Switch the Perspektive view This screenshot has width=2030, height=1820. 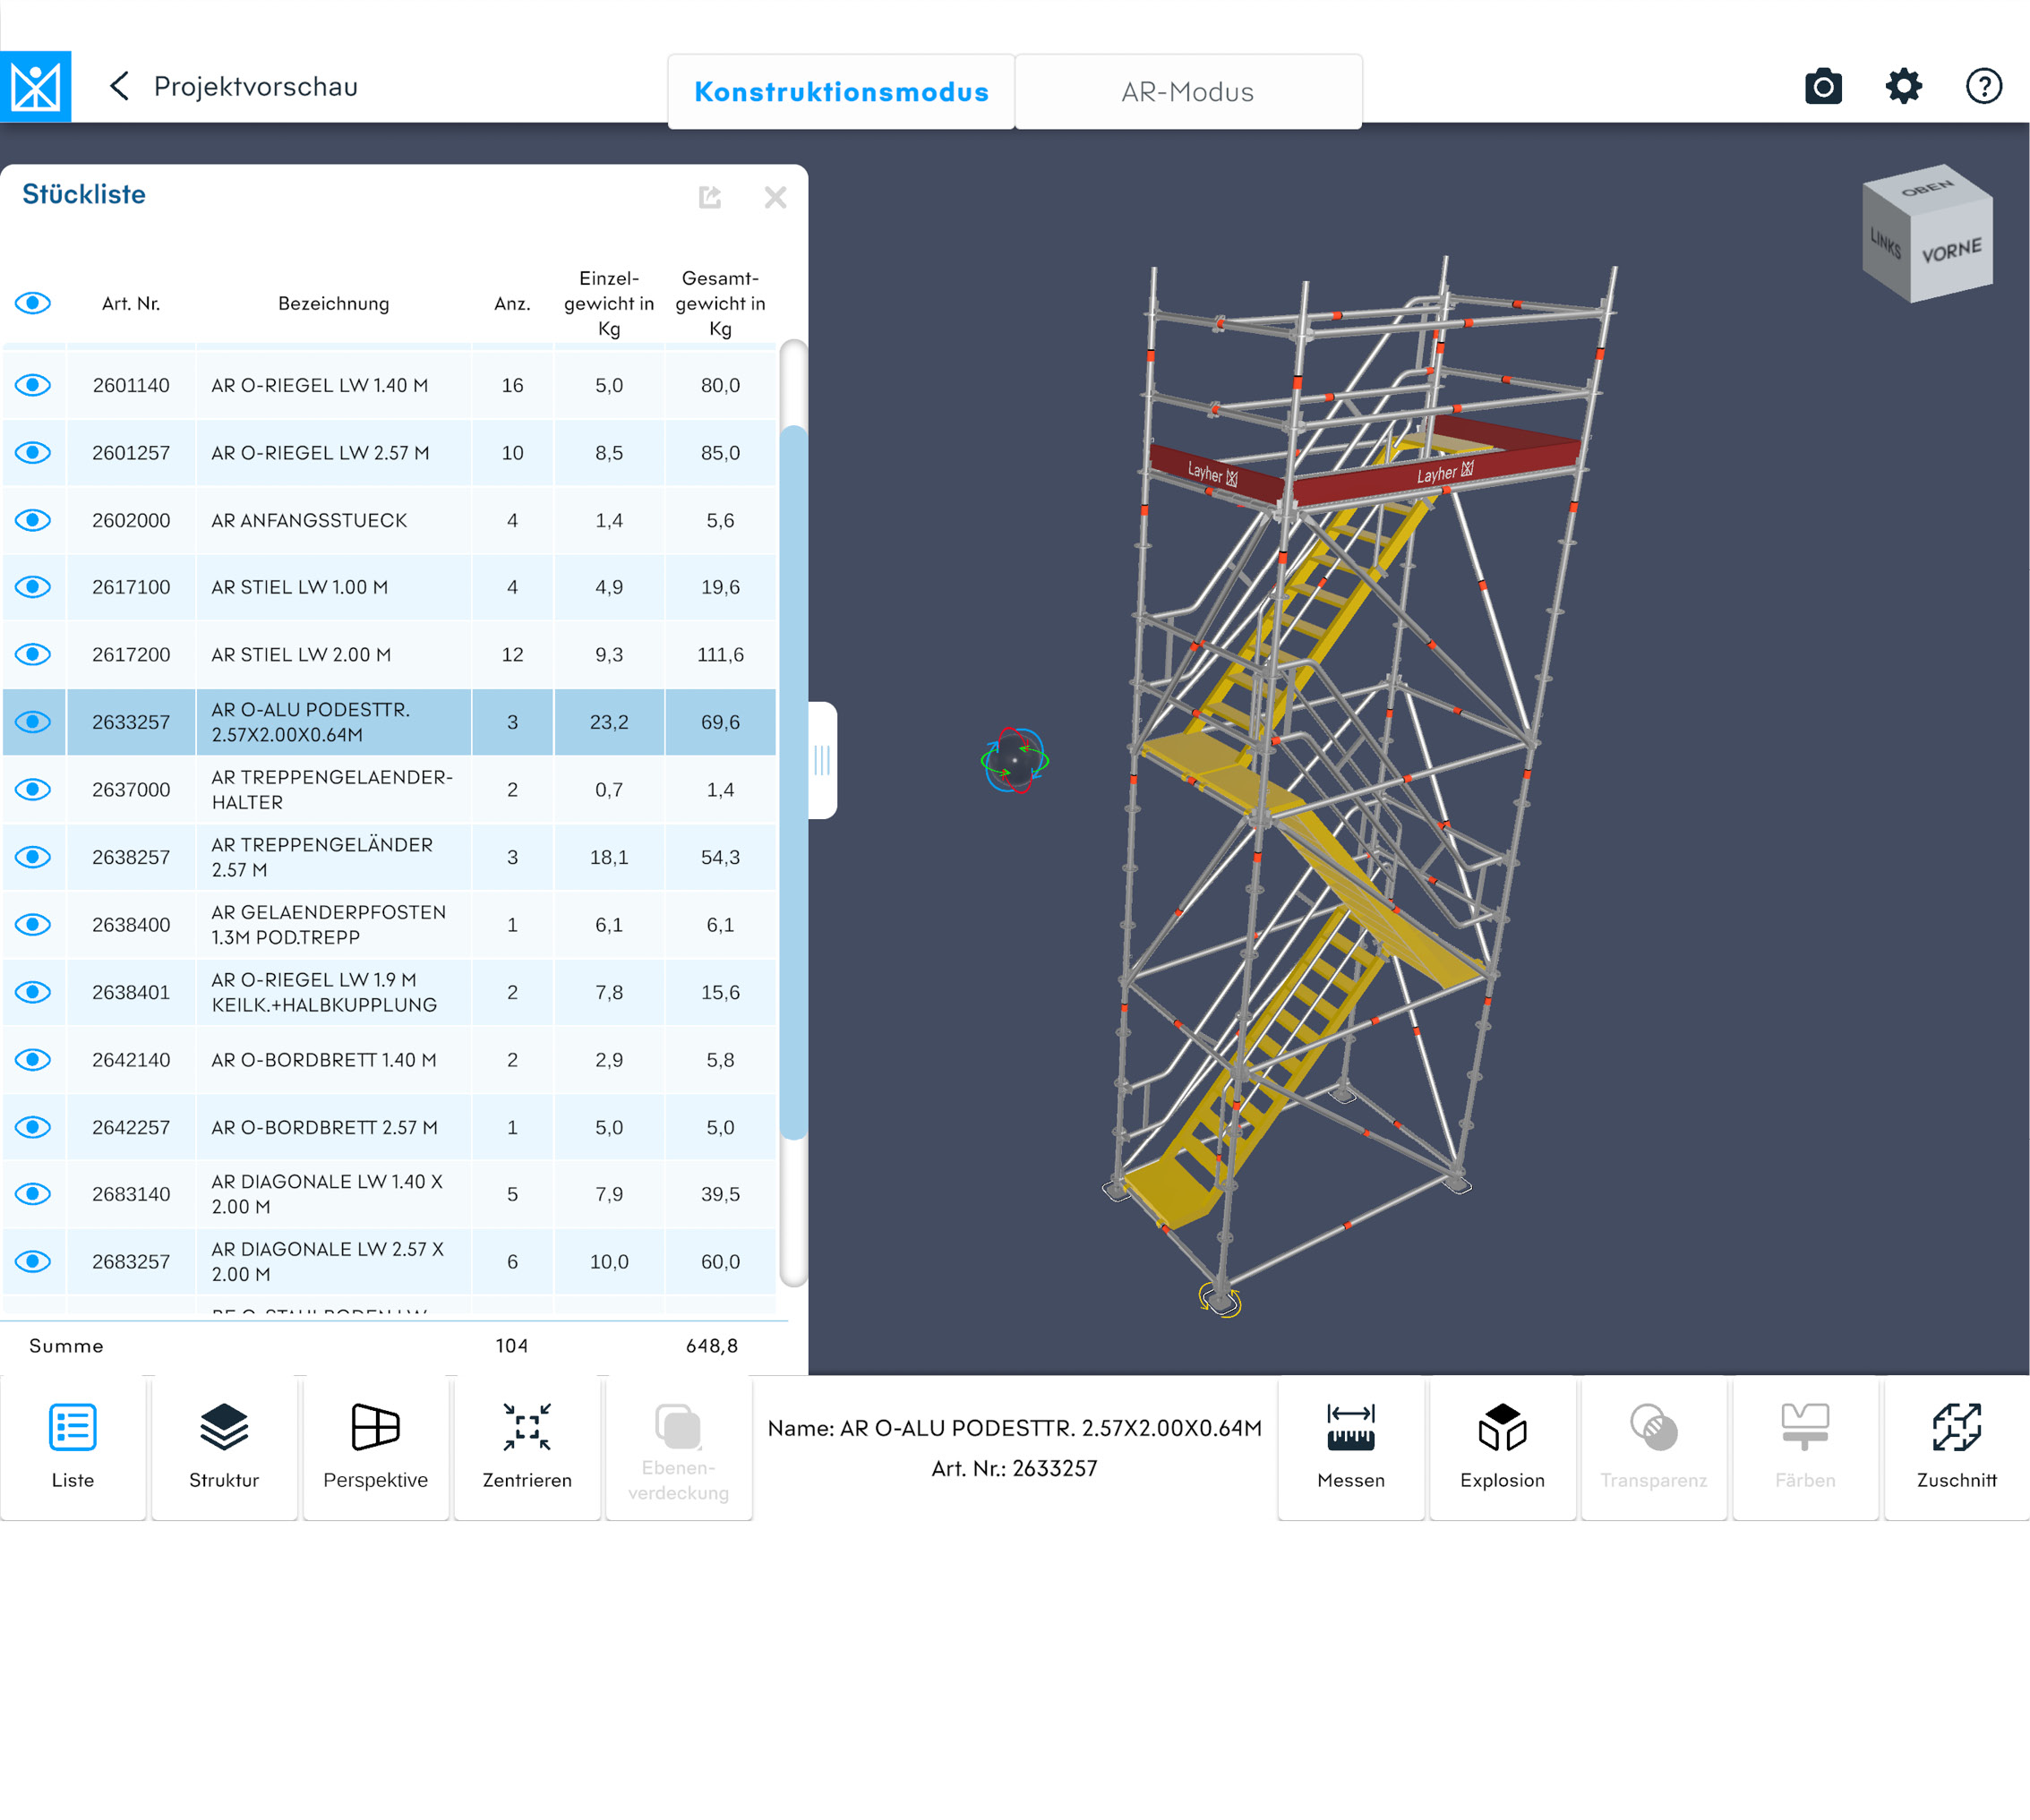pyautogui.click(x=376, y=1447)
